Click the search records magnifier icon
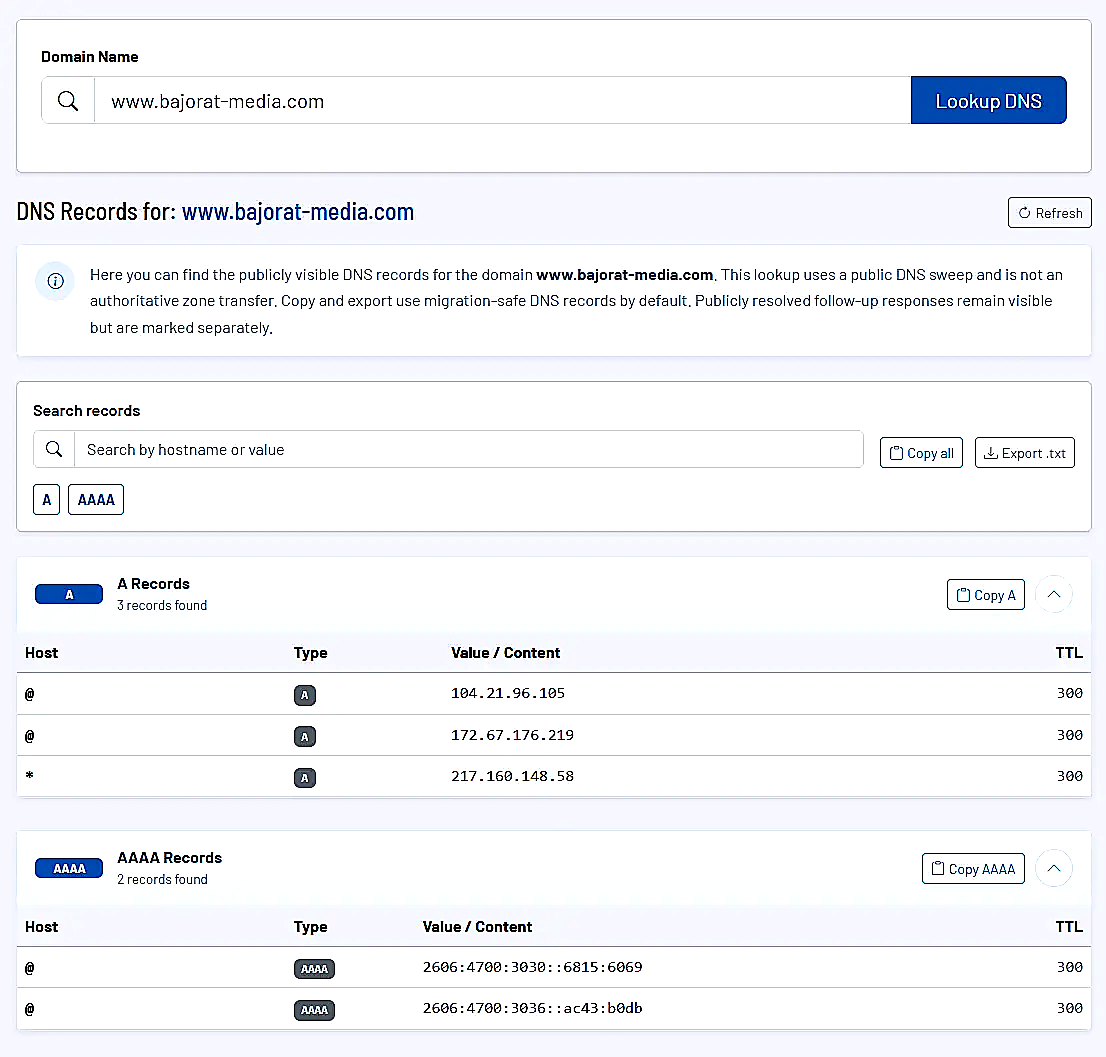The height and width of the screenshot is (1057, 1106). (x=54, y=449)
